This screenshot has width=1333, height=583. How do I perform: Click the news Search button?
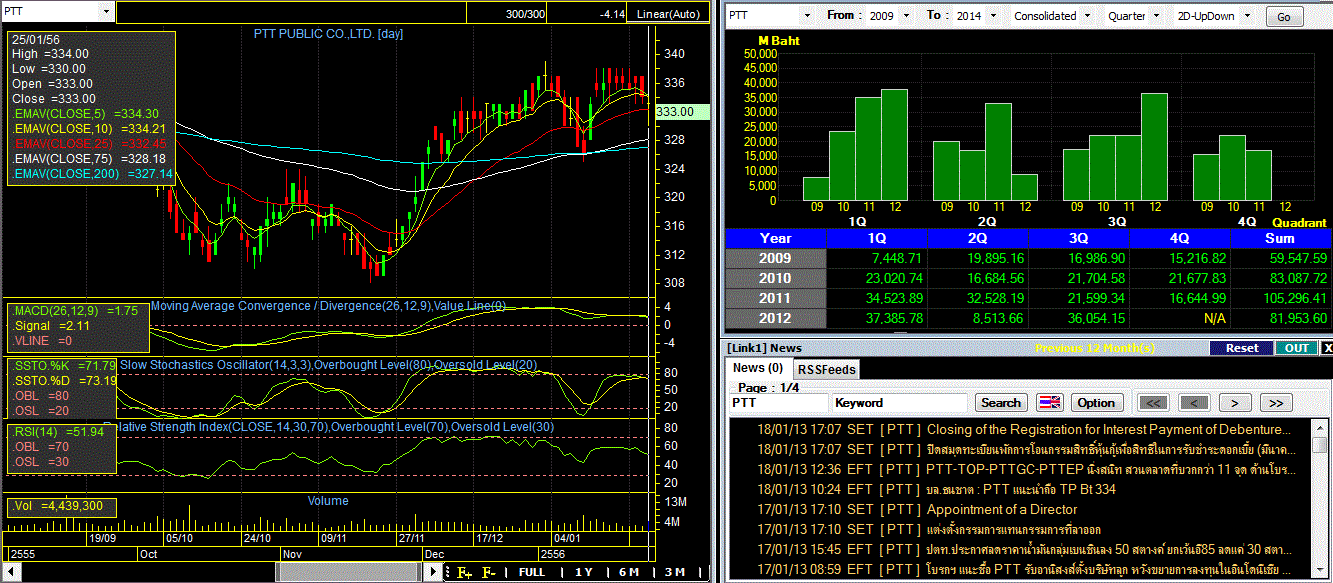pyautogui.click(x=1001, y=403)
